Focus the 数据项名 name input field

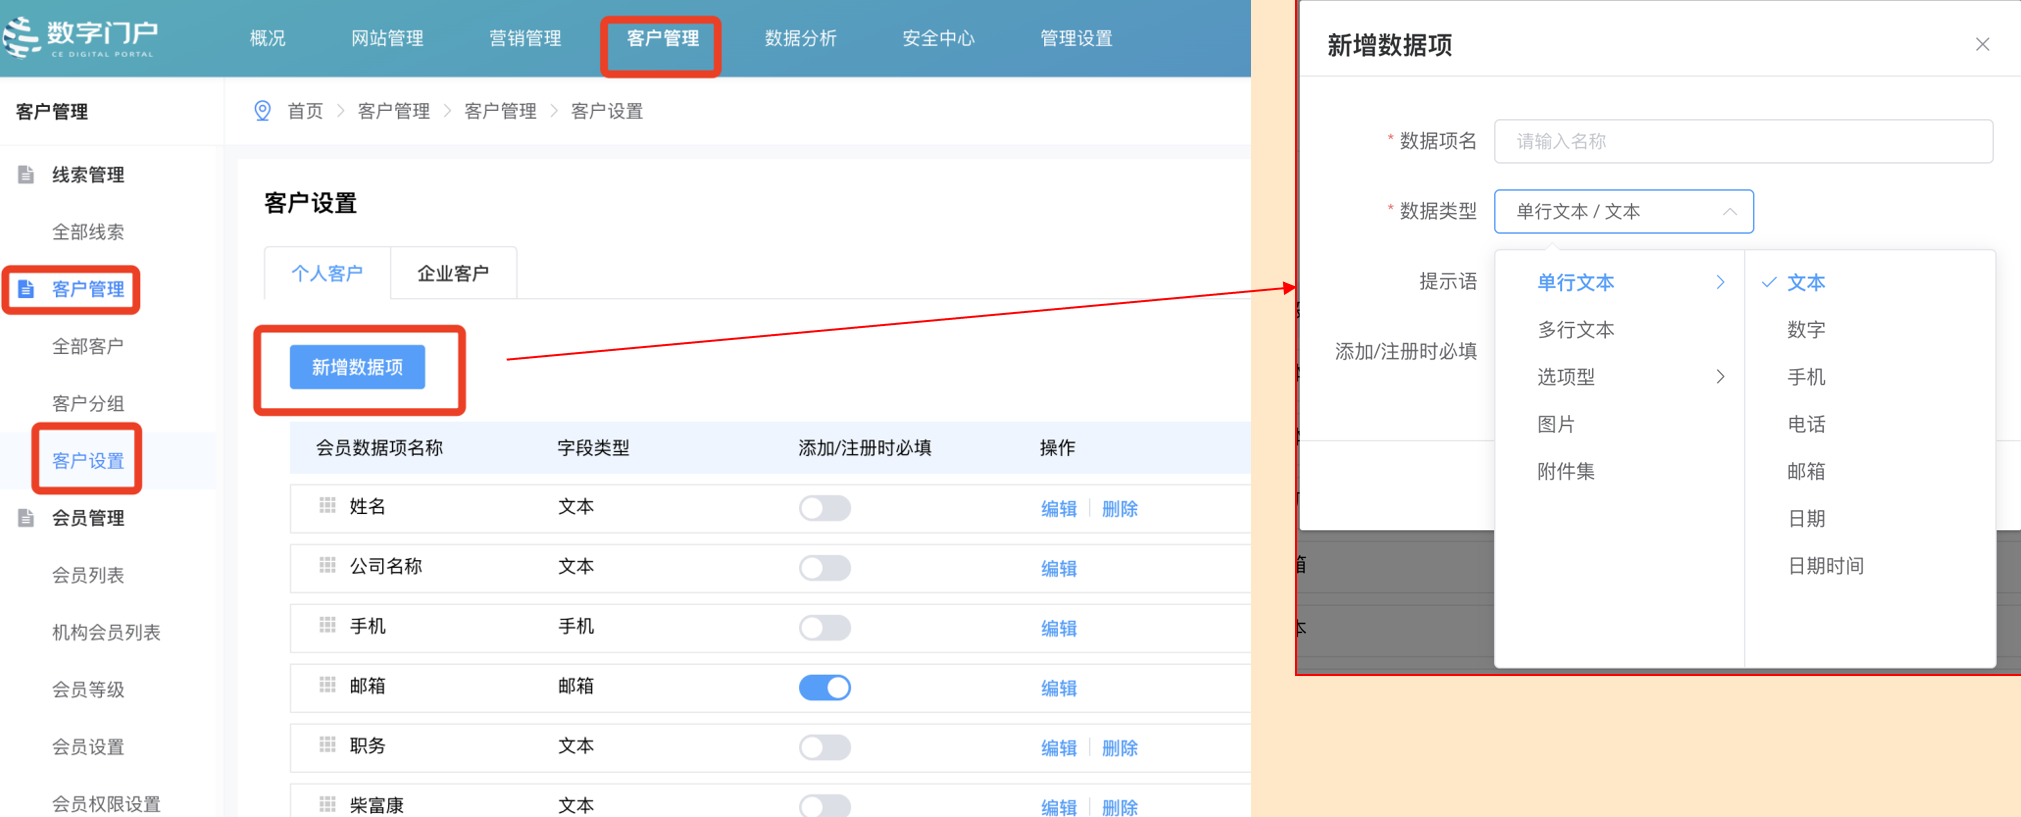pyautogui.click(x=1743, y=141)
